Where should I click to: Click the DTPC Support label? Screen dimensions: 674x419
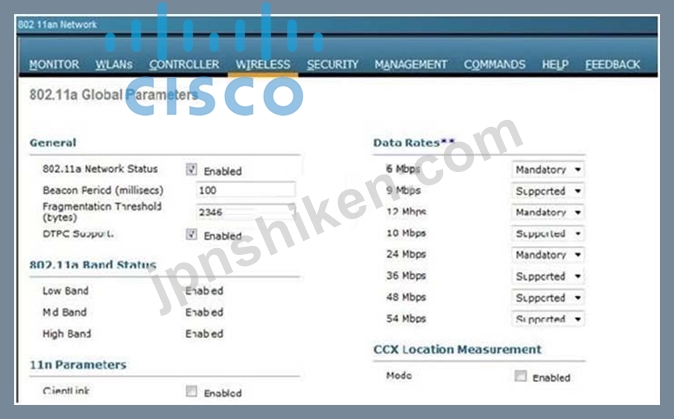tap(78, 234)
